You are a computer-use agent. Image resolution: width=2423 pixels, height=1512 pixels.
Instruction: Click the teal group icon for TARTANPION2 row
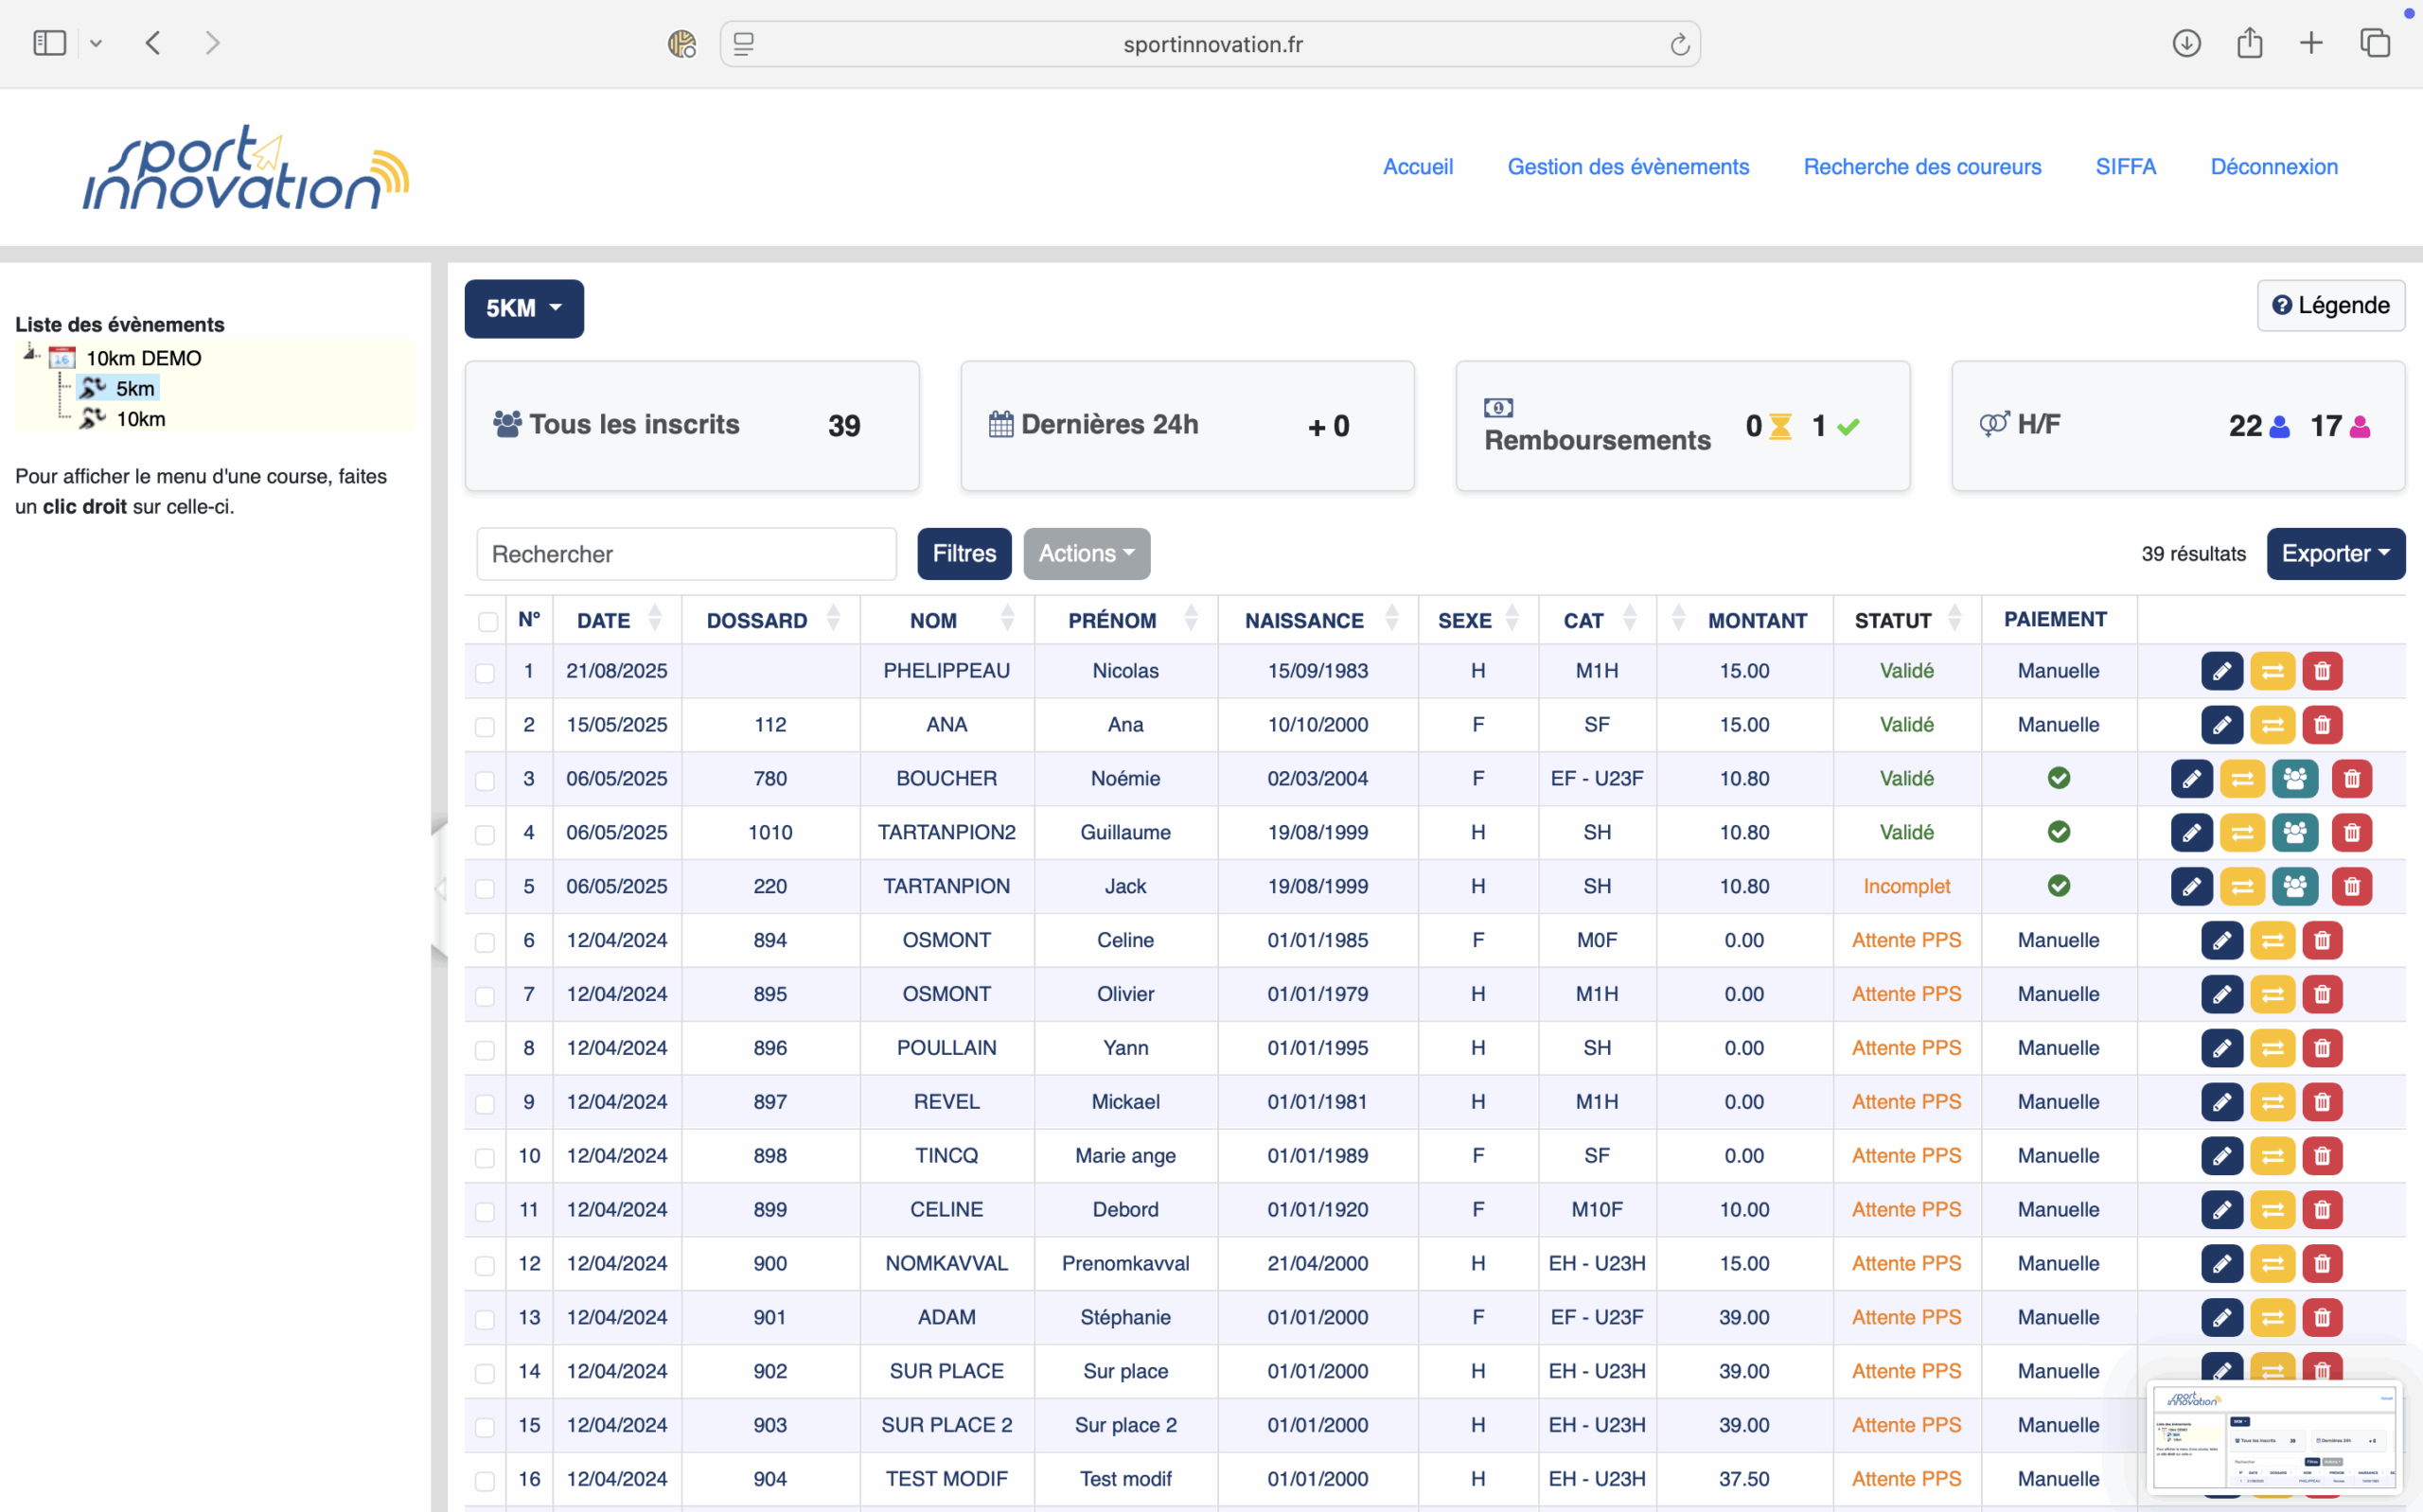click(x=2294, y=833)
